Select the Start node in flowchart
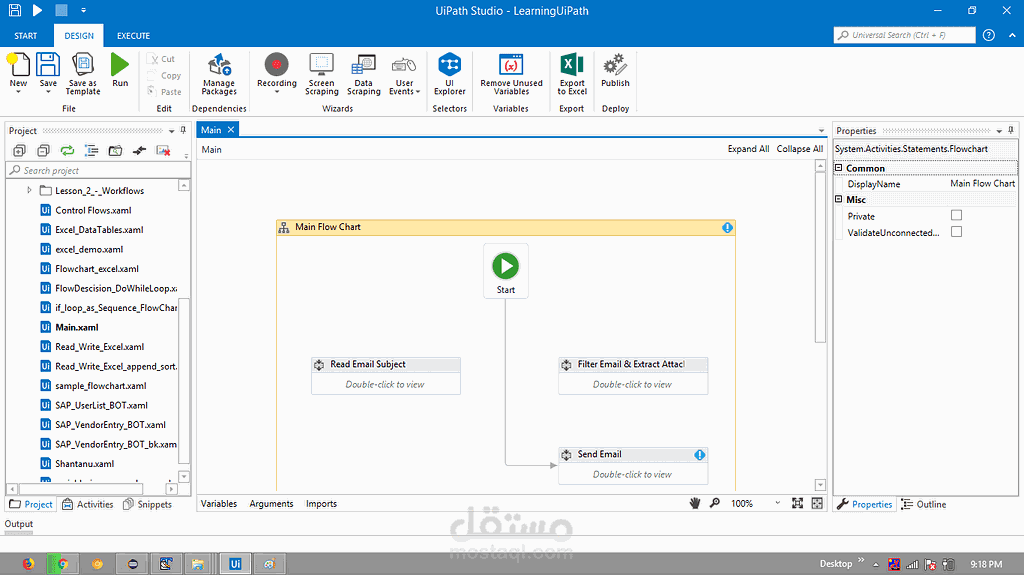Image resolution: width=1024 pixels, height=575 pixels. tap(505, 271)
